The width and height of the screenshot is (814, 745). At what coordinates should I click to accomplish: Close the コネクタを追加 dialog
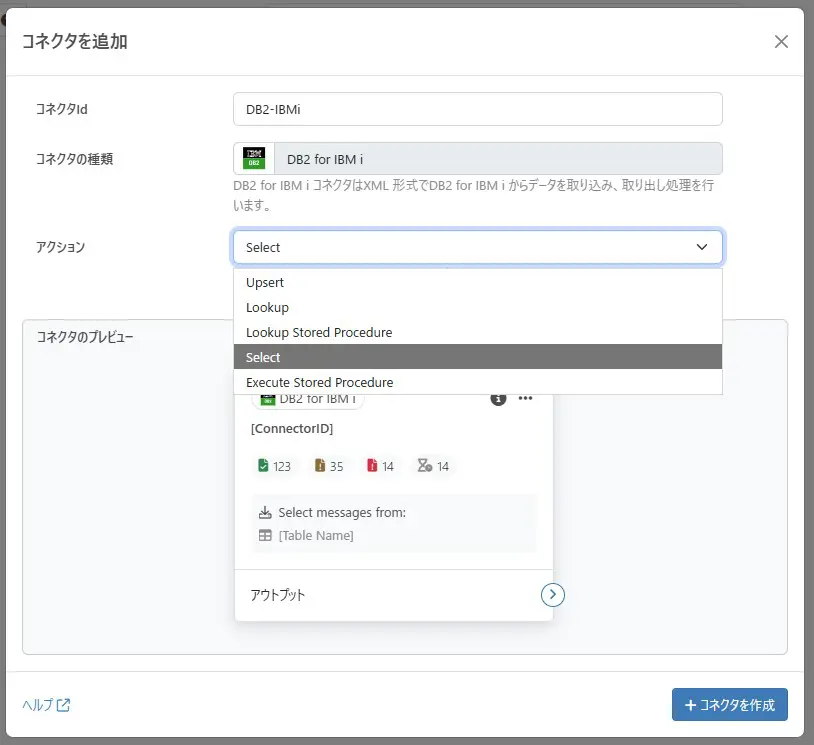tap(781, 42)
